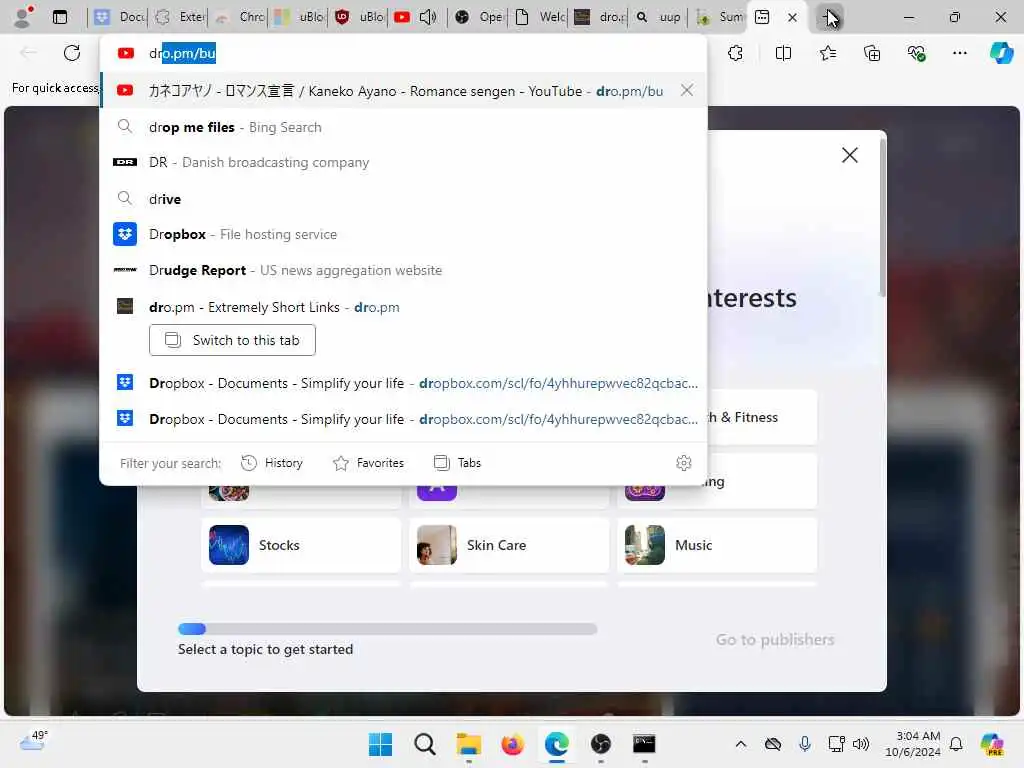
Task: Open the tab actions menu icon
Action: pos(59,17)
